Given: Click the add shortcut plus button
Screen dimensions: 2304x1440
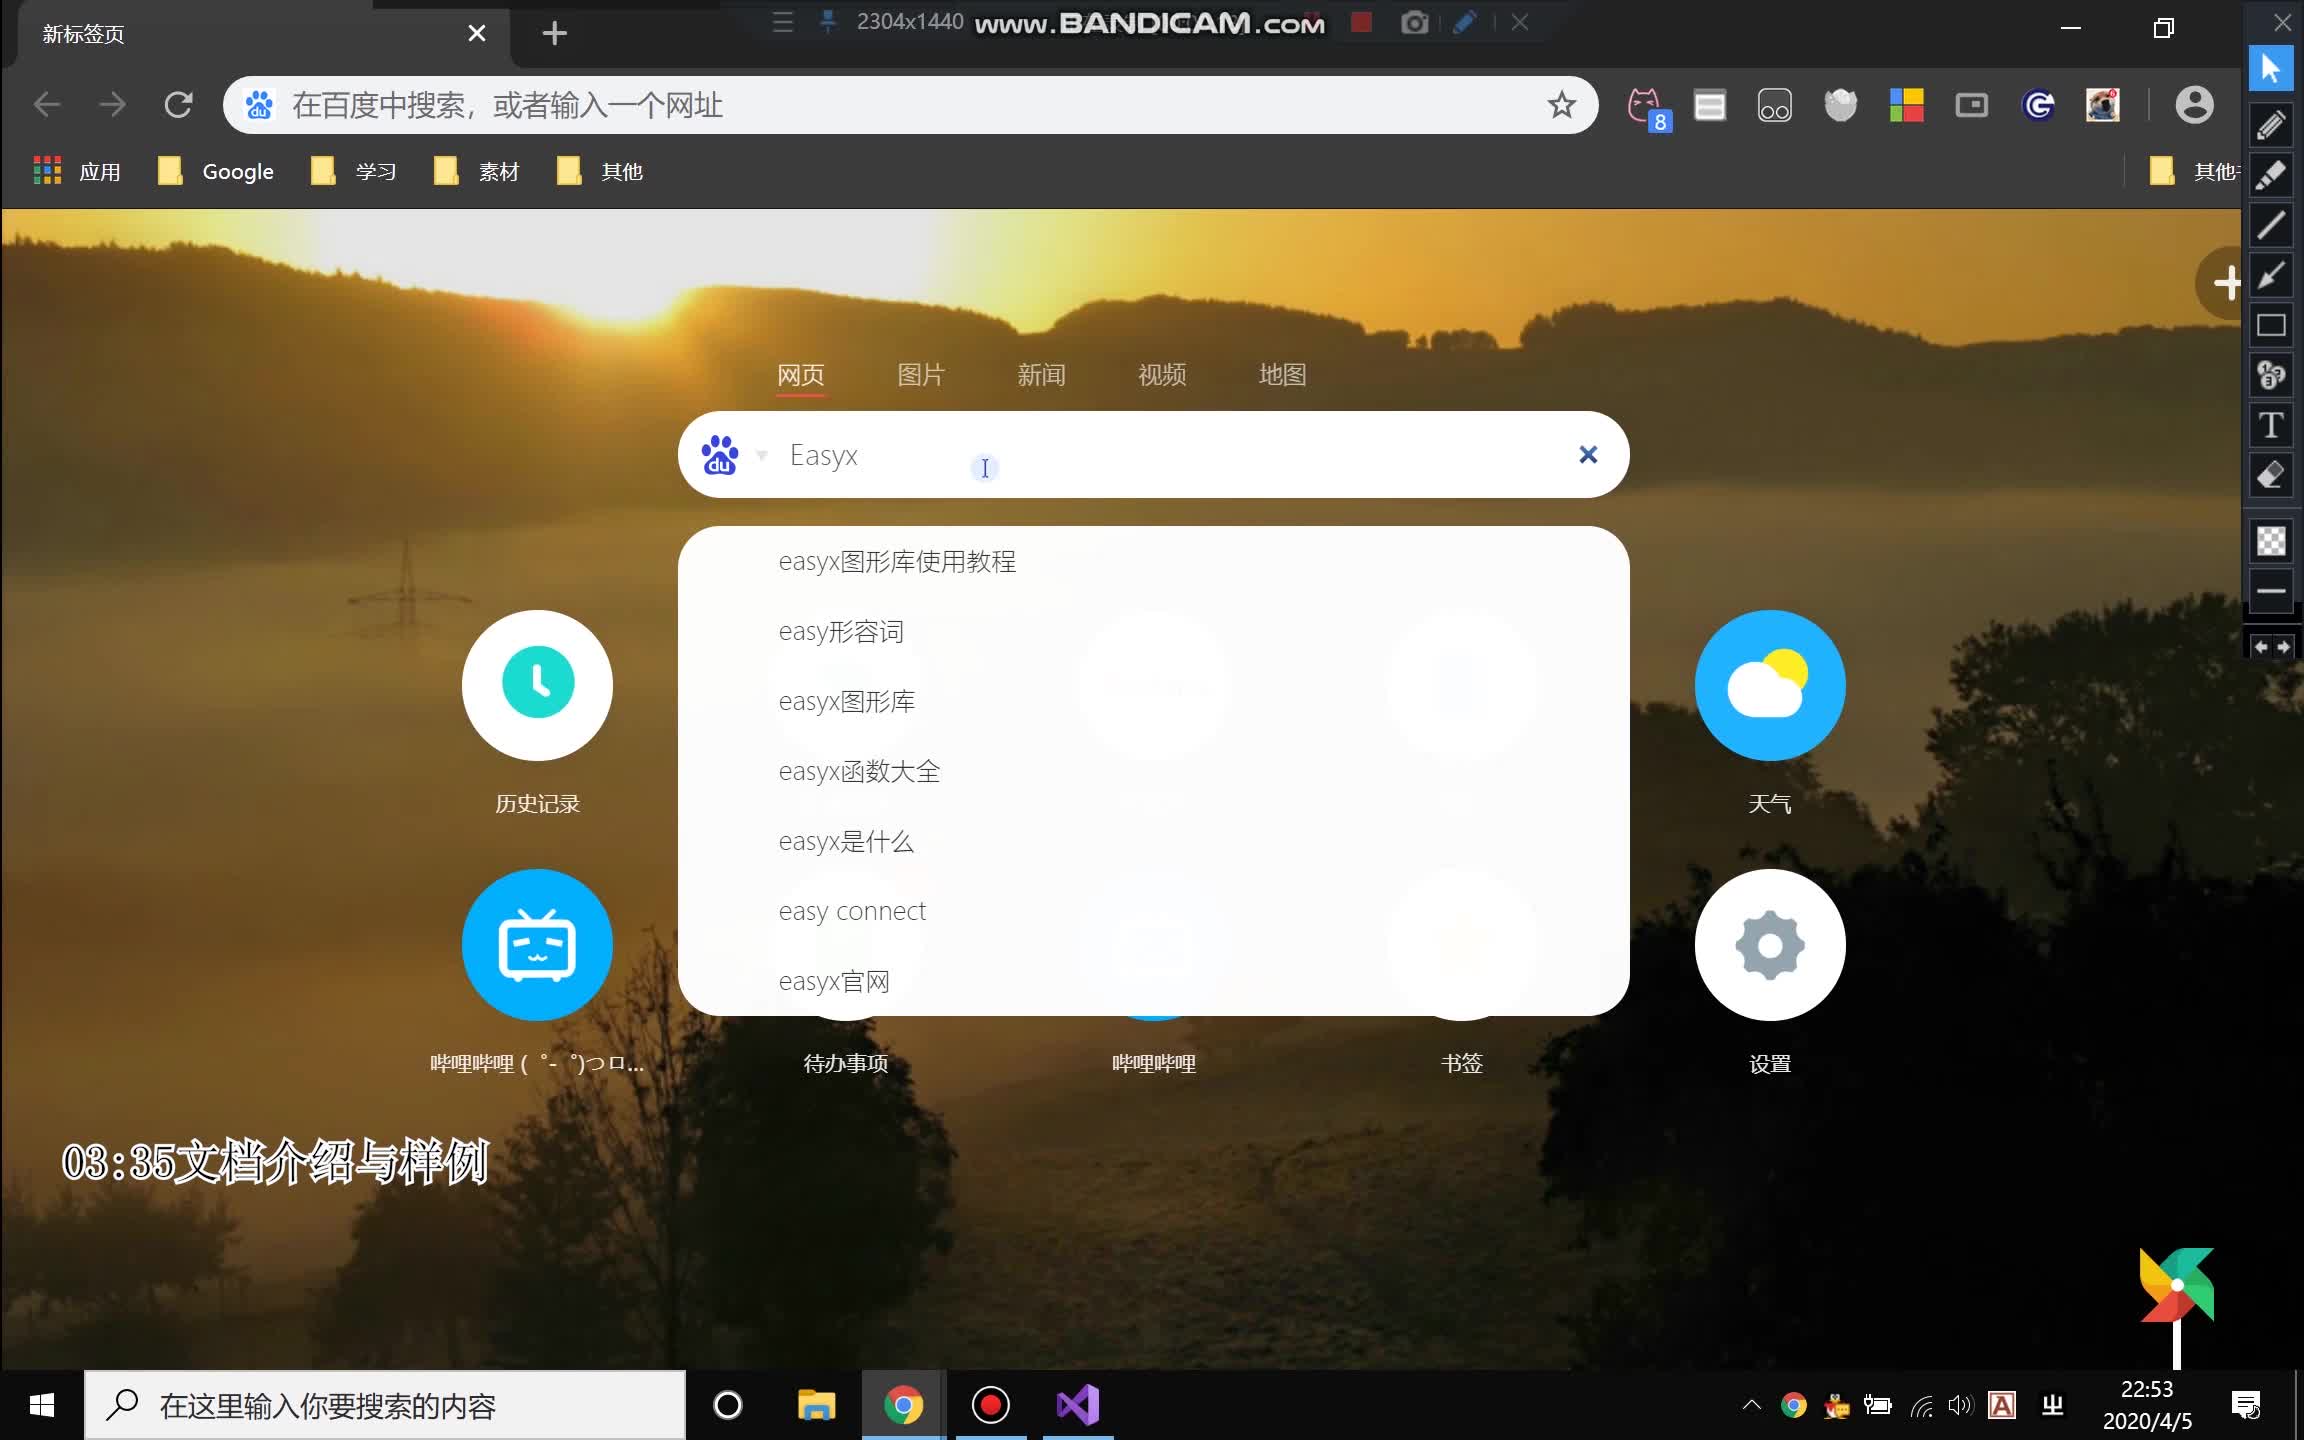Looking at the screenshot, I should 2222,283.
